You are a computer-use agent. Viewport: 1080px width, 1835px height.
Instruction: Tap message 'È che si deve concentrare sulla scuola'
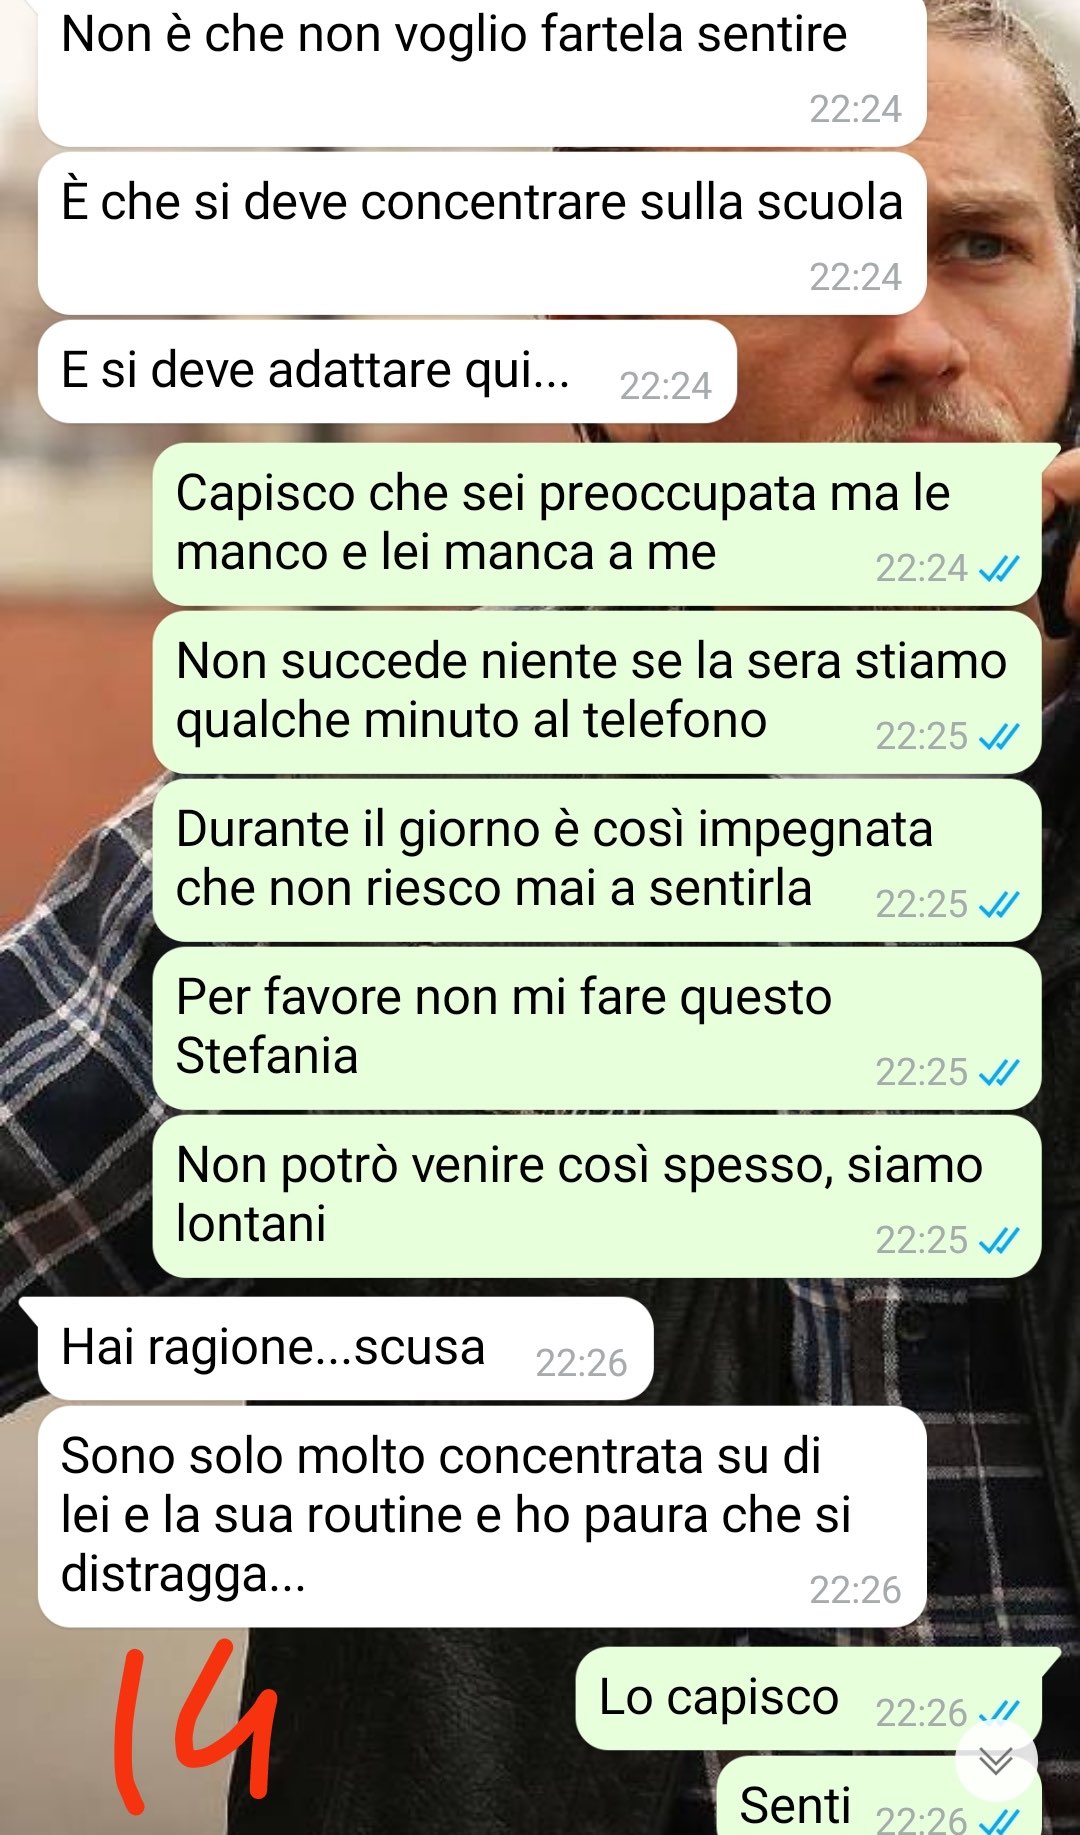click(x=482, y=233)
